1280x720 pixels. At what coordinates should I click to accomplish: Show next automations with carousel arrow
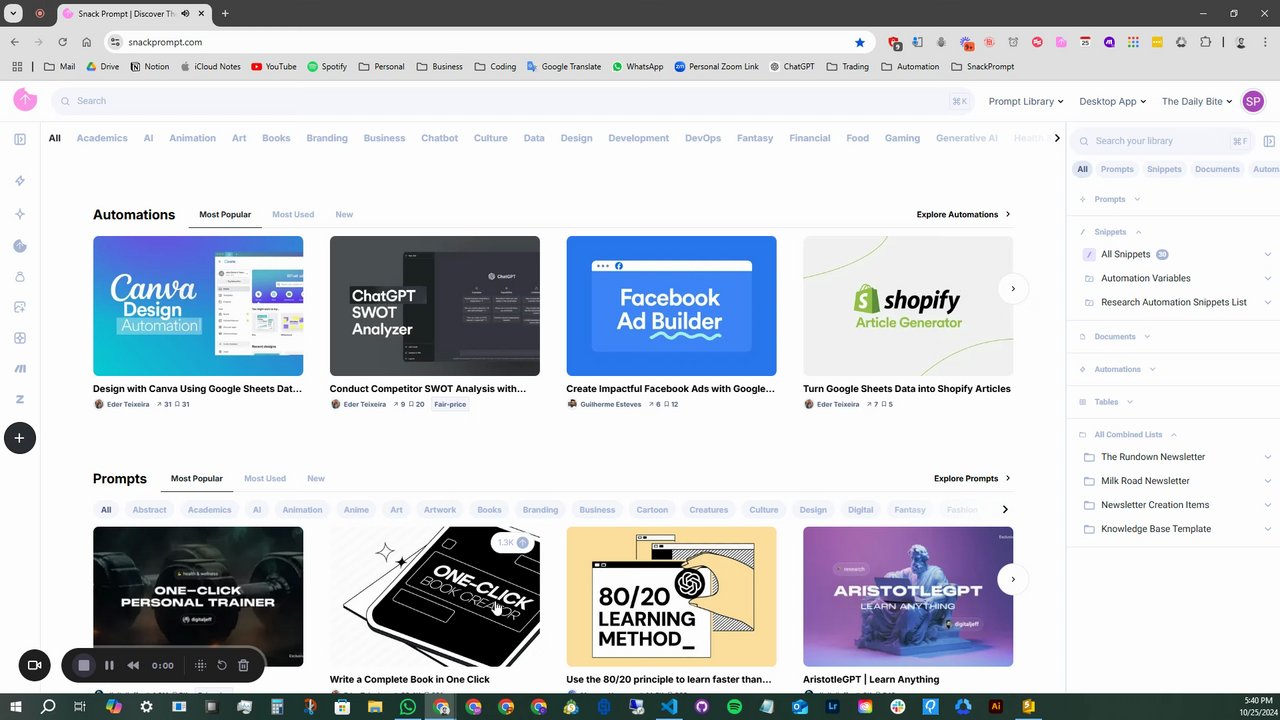click(x=1013, y=289)
